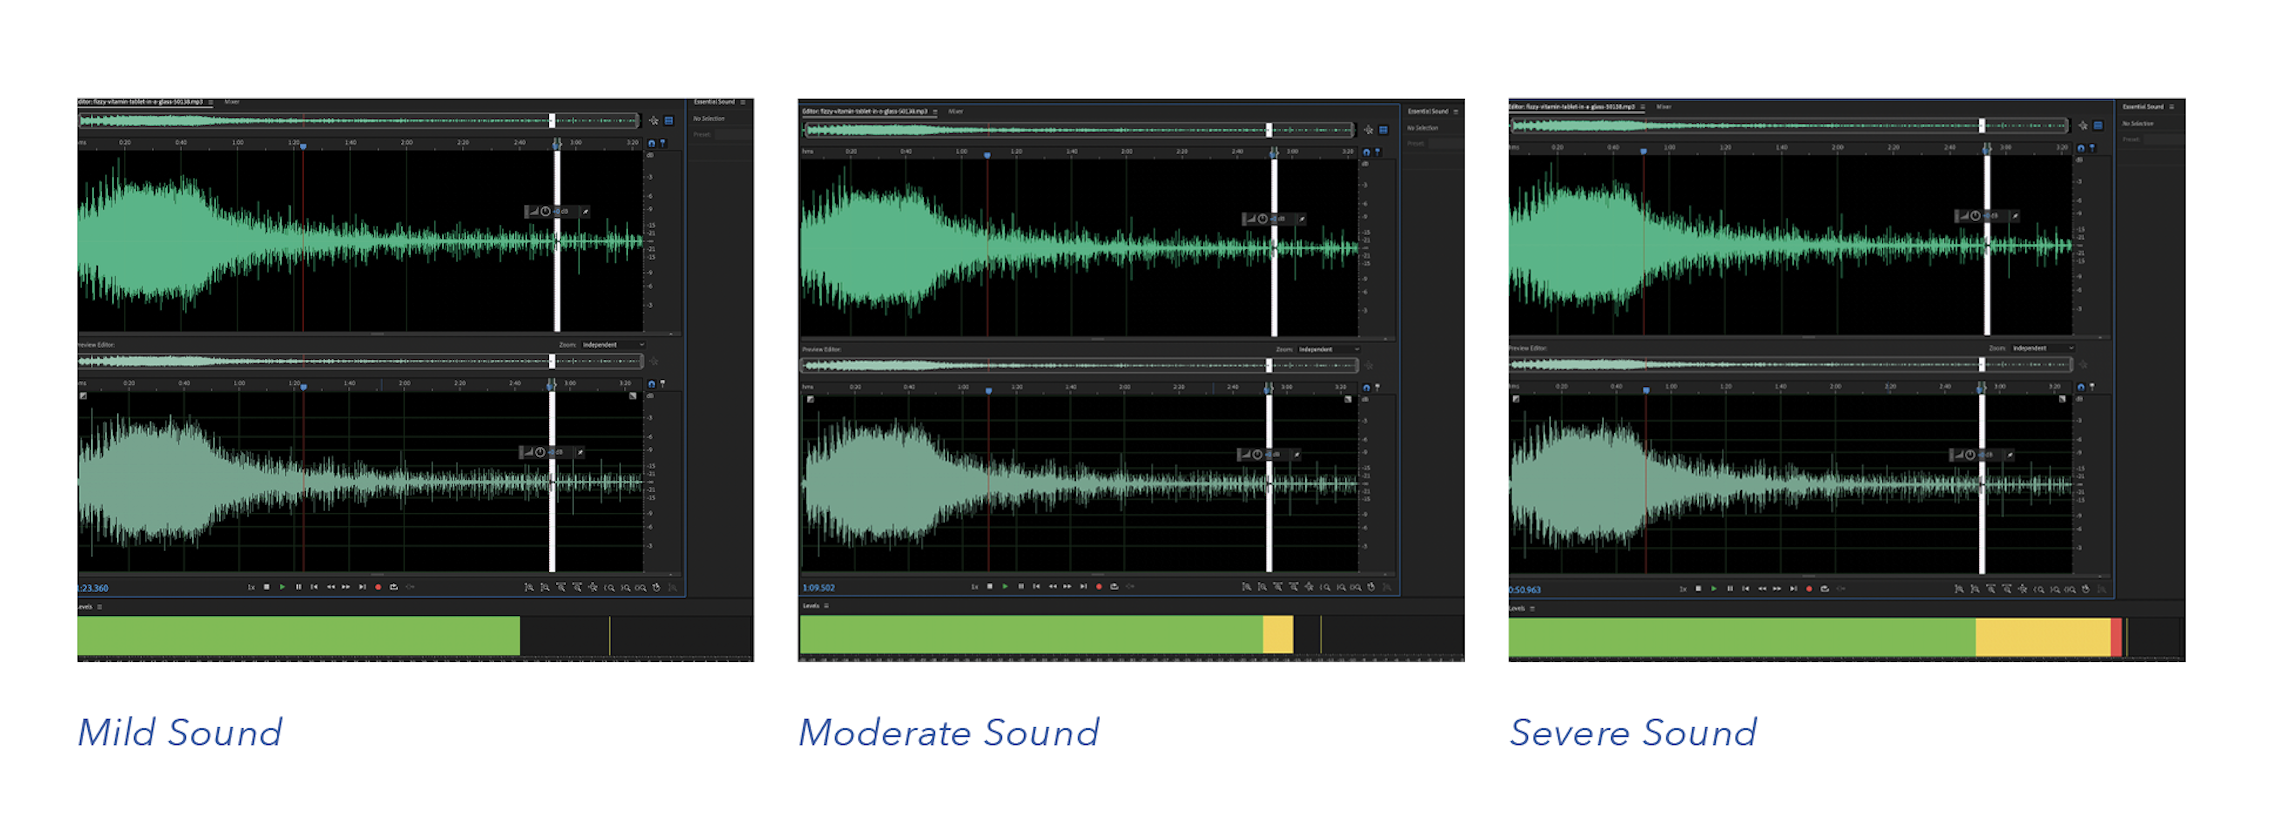Stop playback in the Moderate Sound screenshot
Screen dimensions: 2276x834
point(990,586)
